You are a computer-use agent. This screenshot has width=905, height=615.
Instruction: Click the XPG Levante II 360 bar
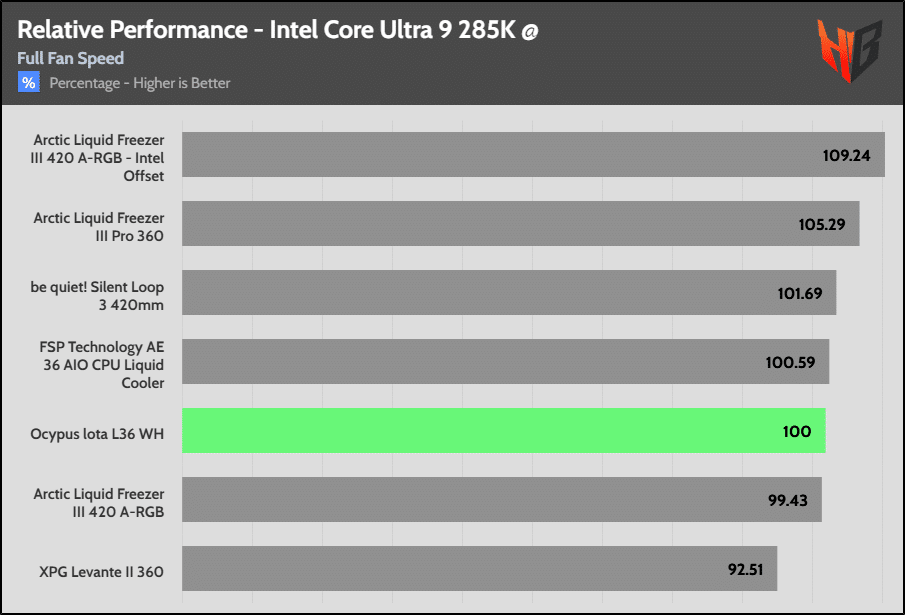point(480,568)
